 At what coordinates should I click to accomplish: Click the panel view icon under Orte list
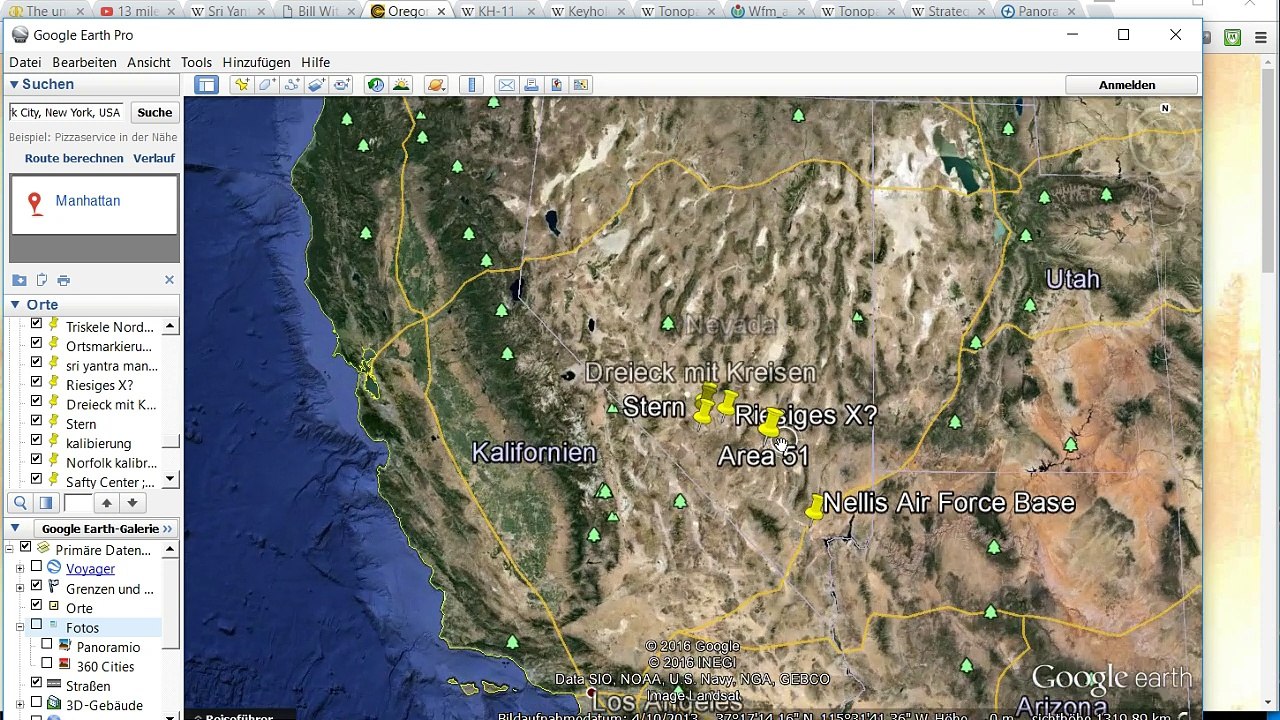click(46, 503)
